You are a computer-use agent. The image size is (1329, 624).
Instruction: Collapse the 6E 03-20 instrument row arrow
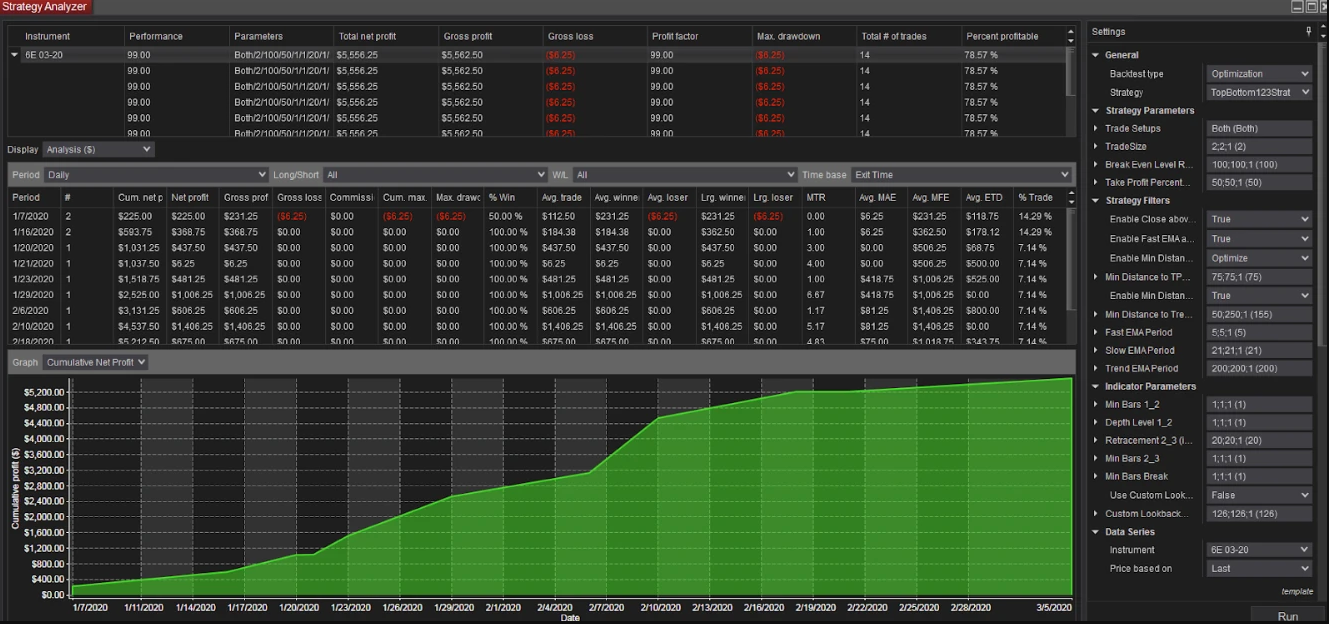(x=15, y=55)
